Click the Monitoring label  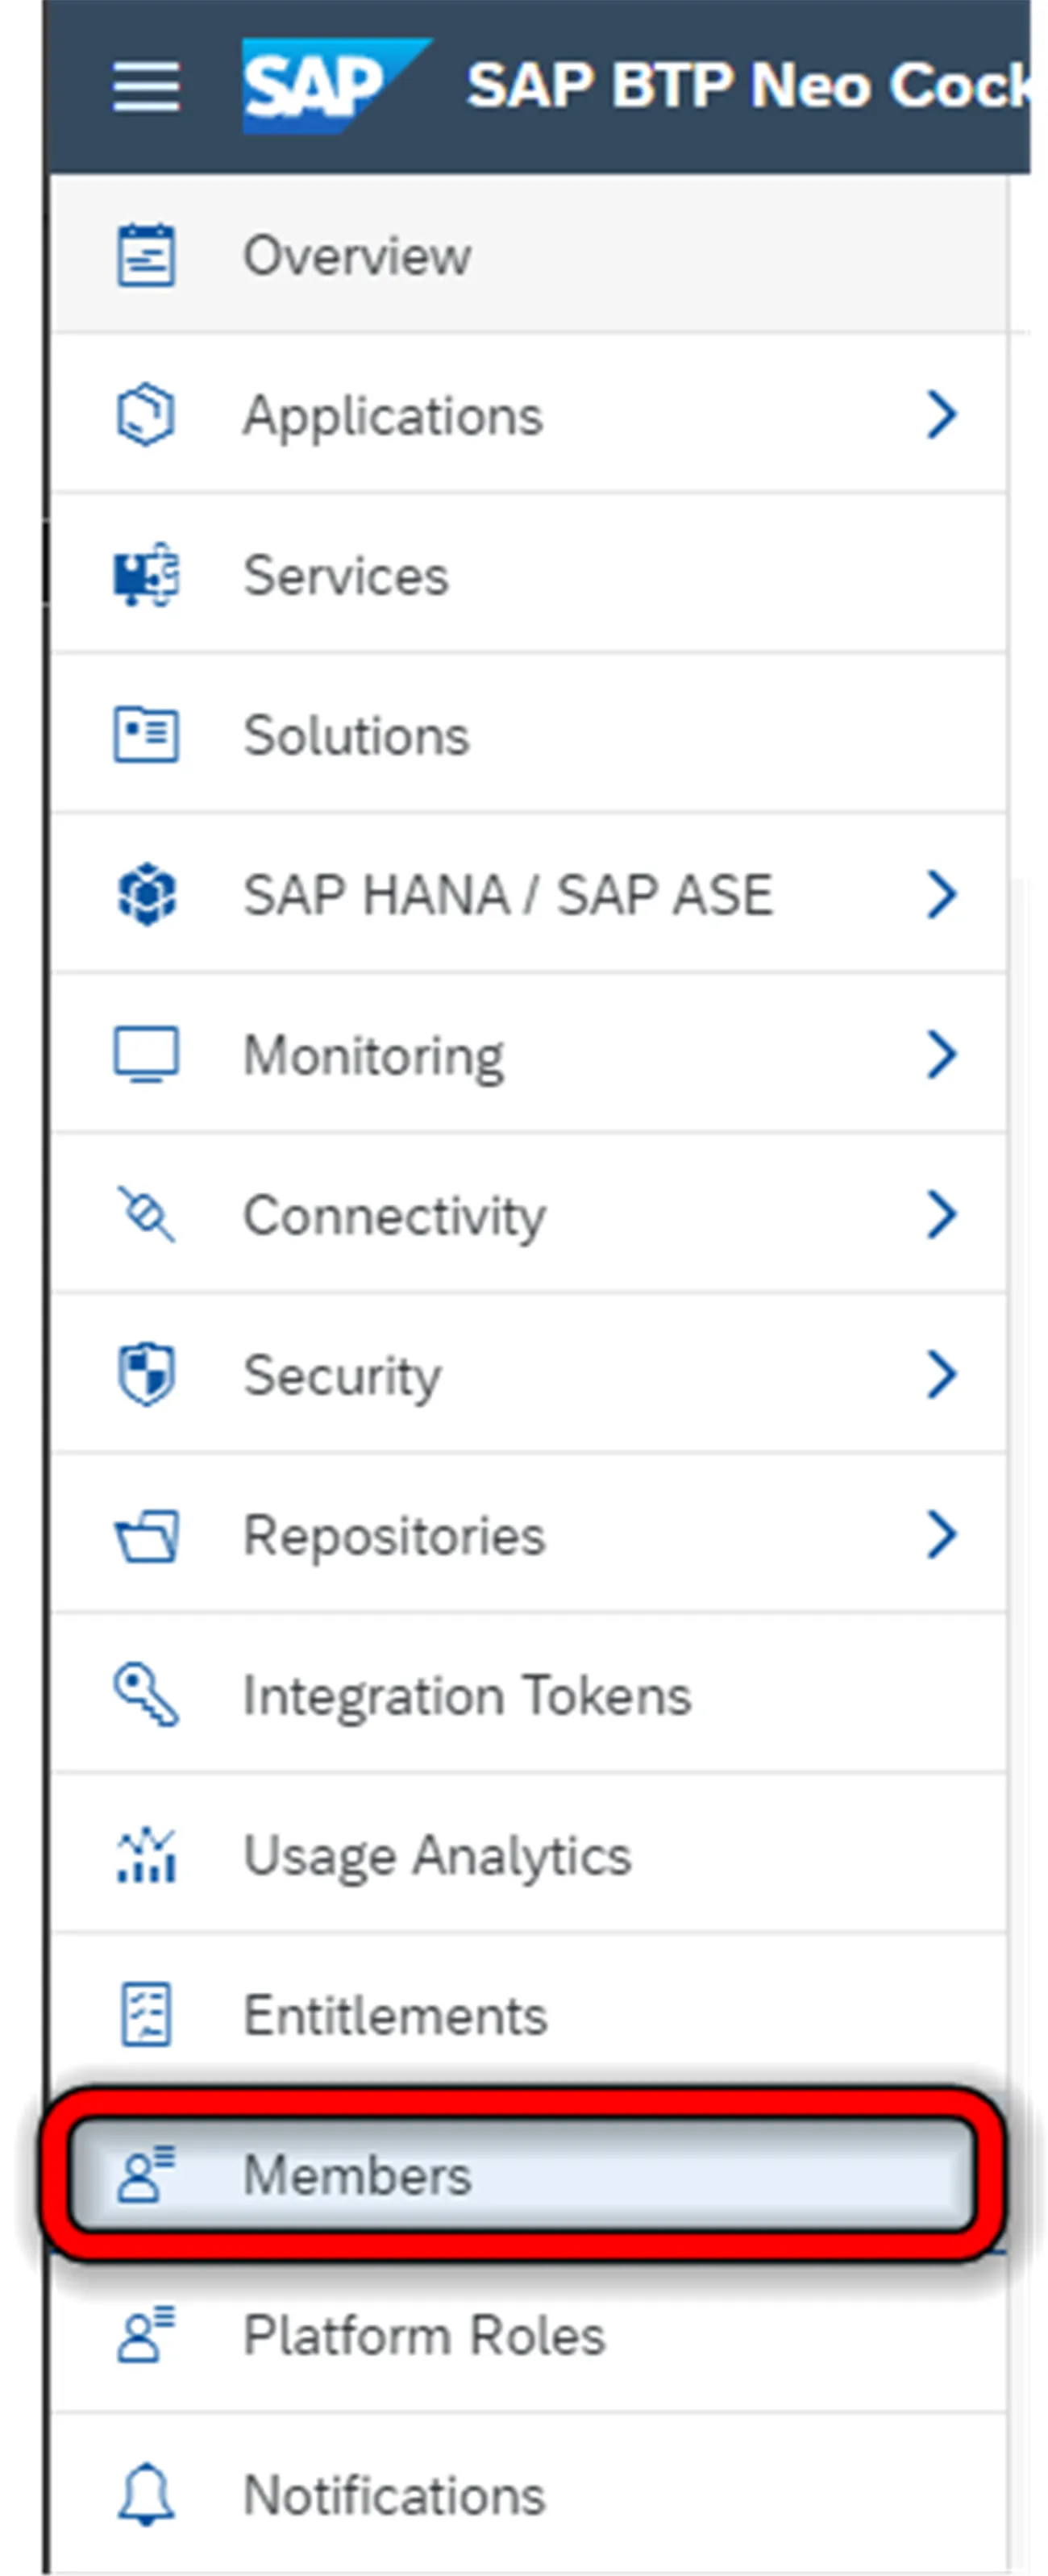[374, 1057]
